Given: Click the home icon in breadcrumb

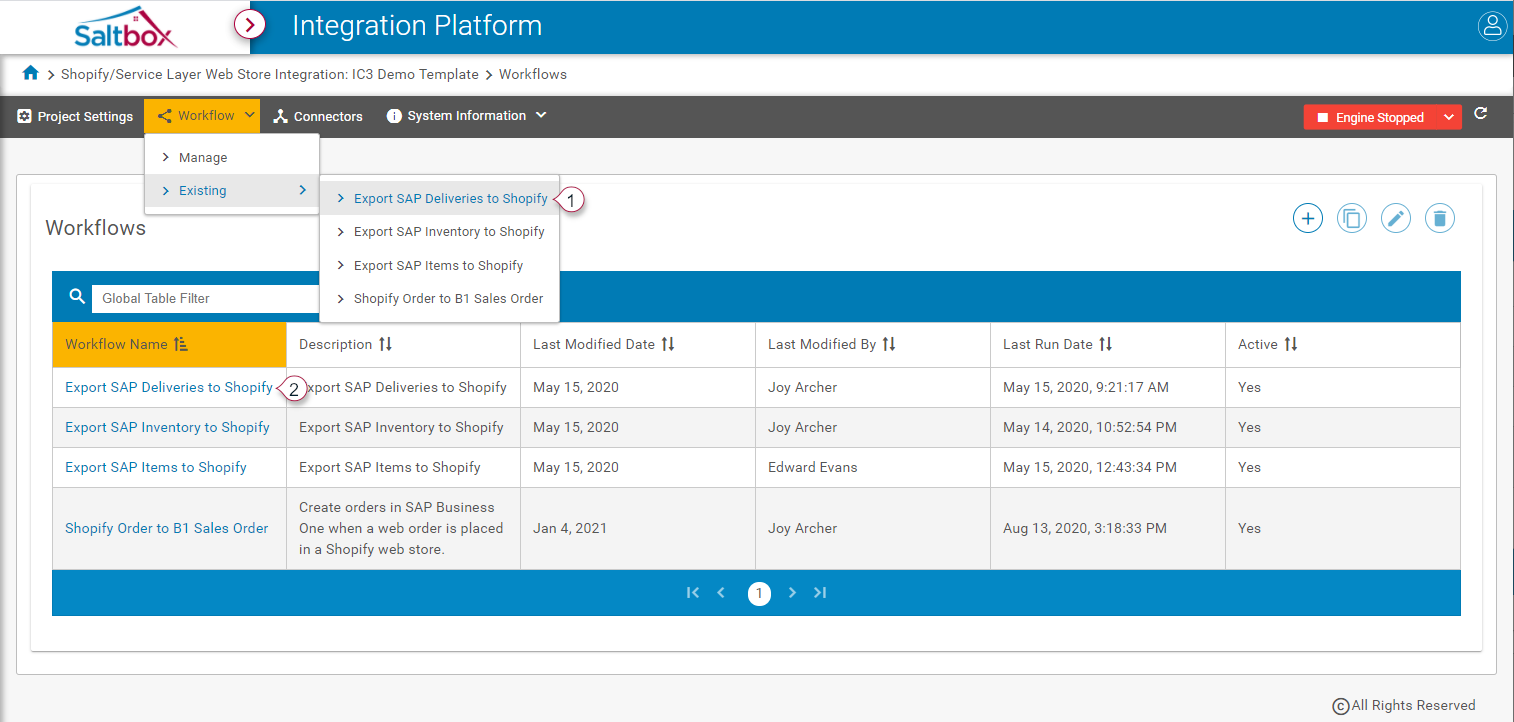Looking at the screenshot, I should [31, 73].
